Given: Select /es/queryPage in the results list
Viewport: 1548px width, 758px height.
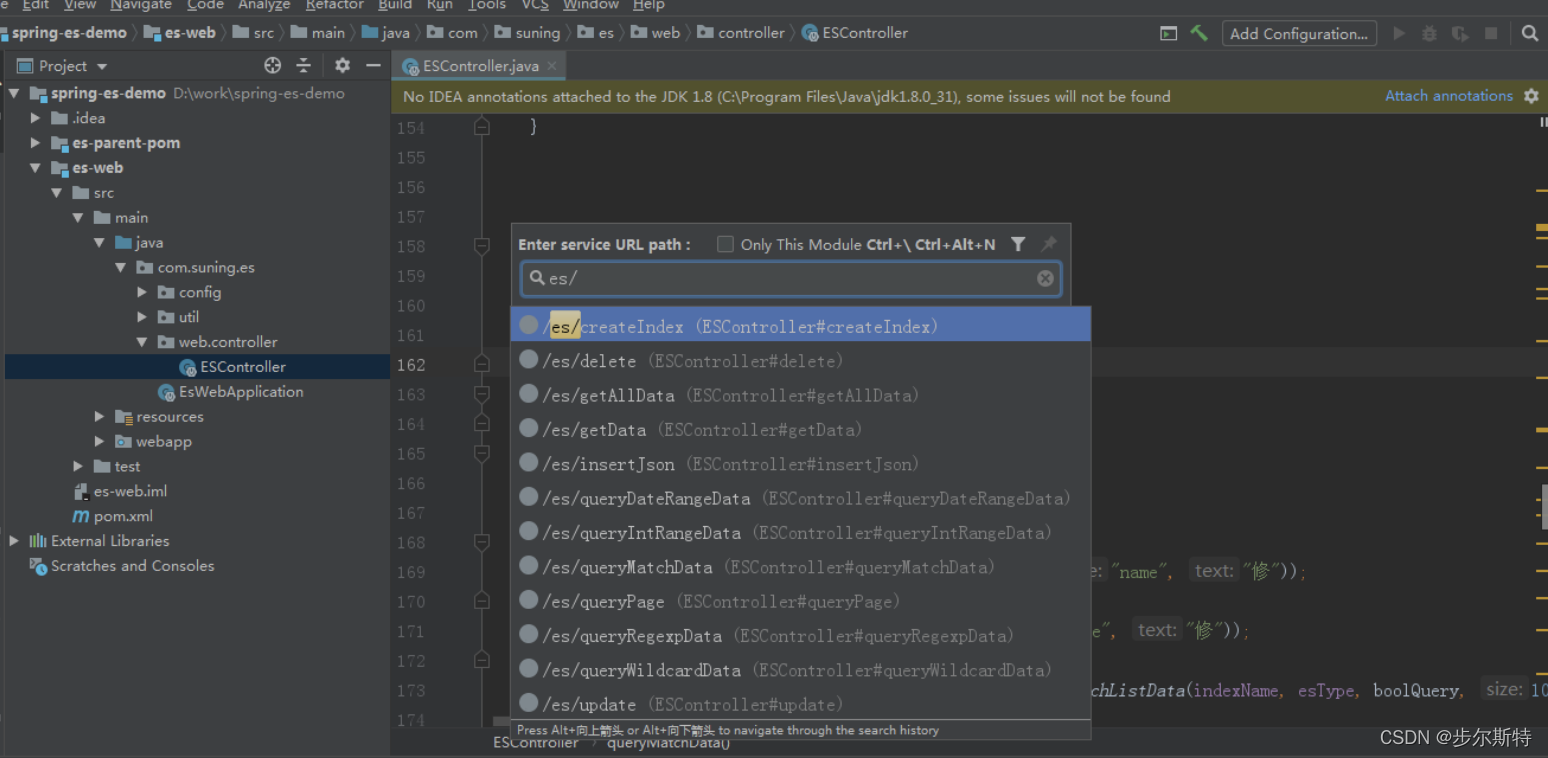Looking at the screenshot, I should [x=603, y=602].
